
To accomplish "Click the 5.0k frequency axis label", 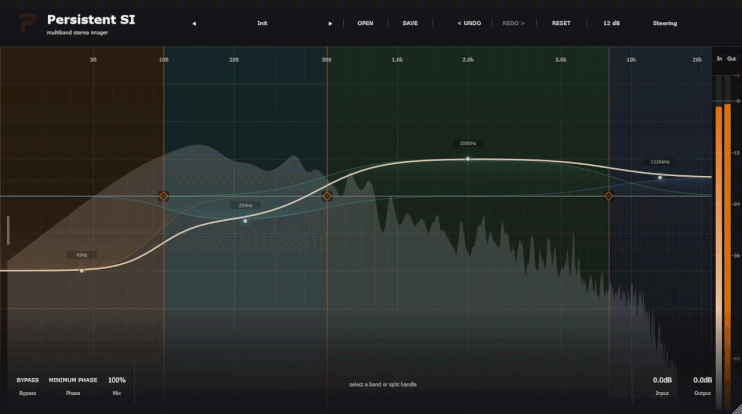I will point(561,60).
